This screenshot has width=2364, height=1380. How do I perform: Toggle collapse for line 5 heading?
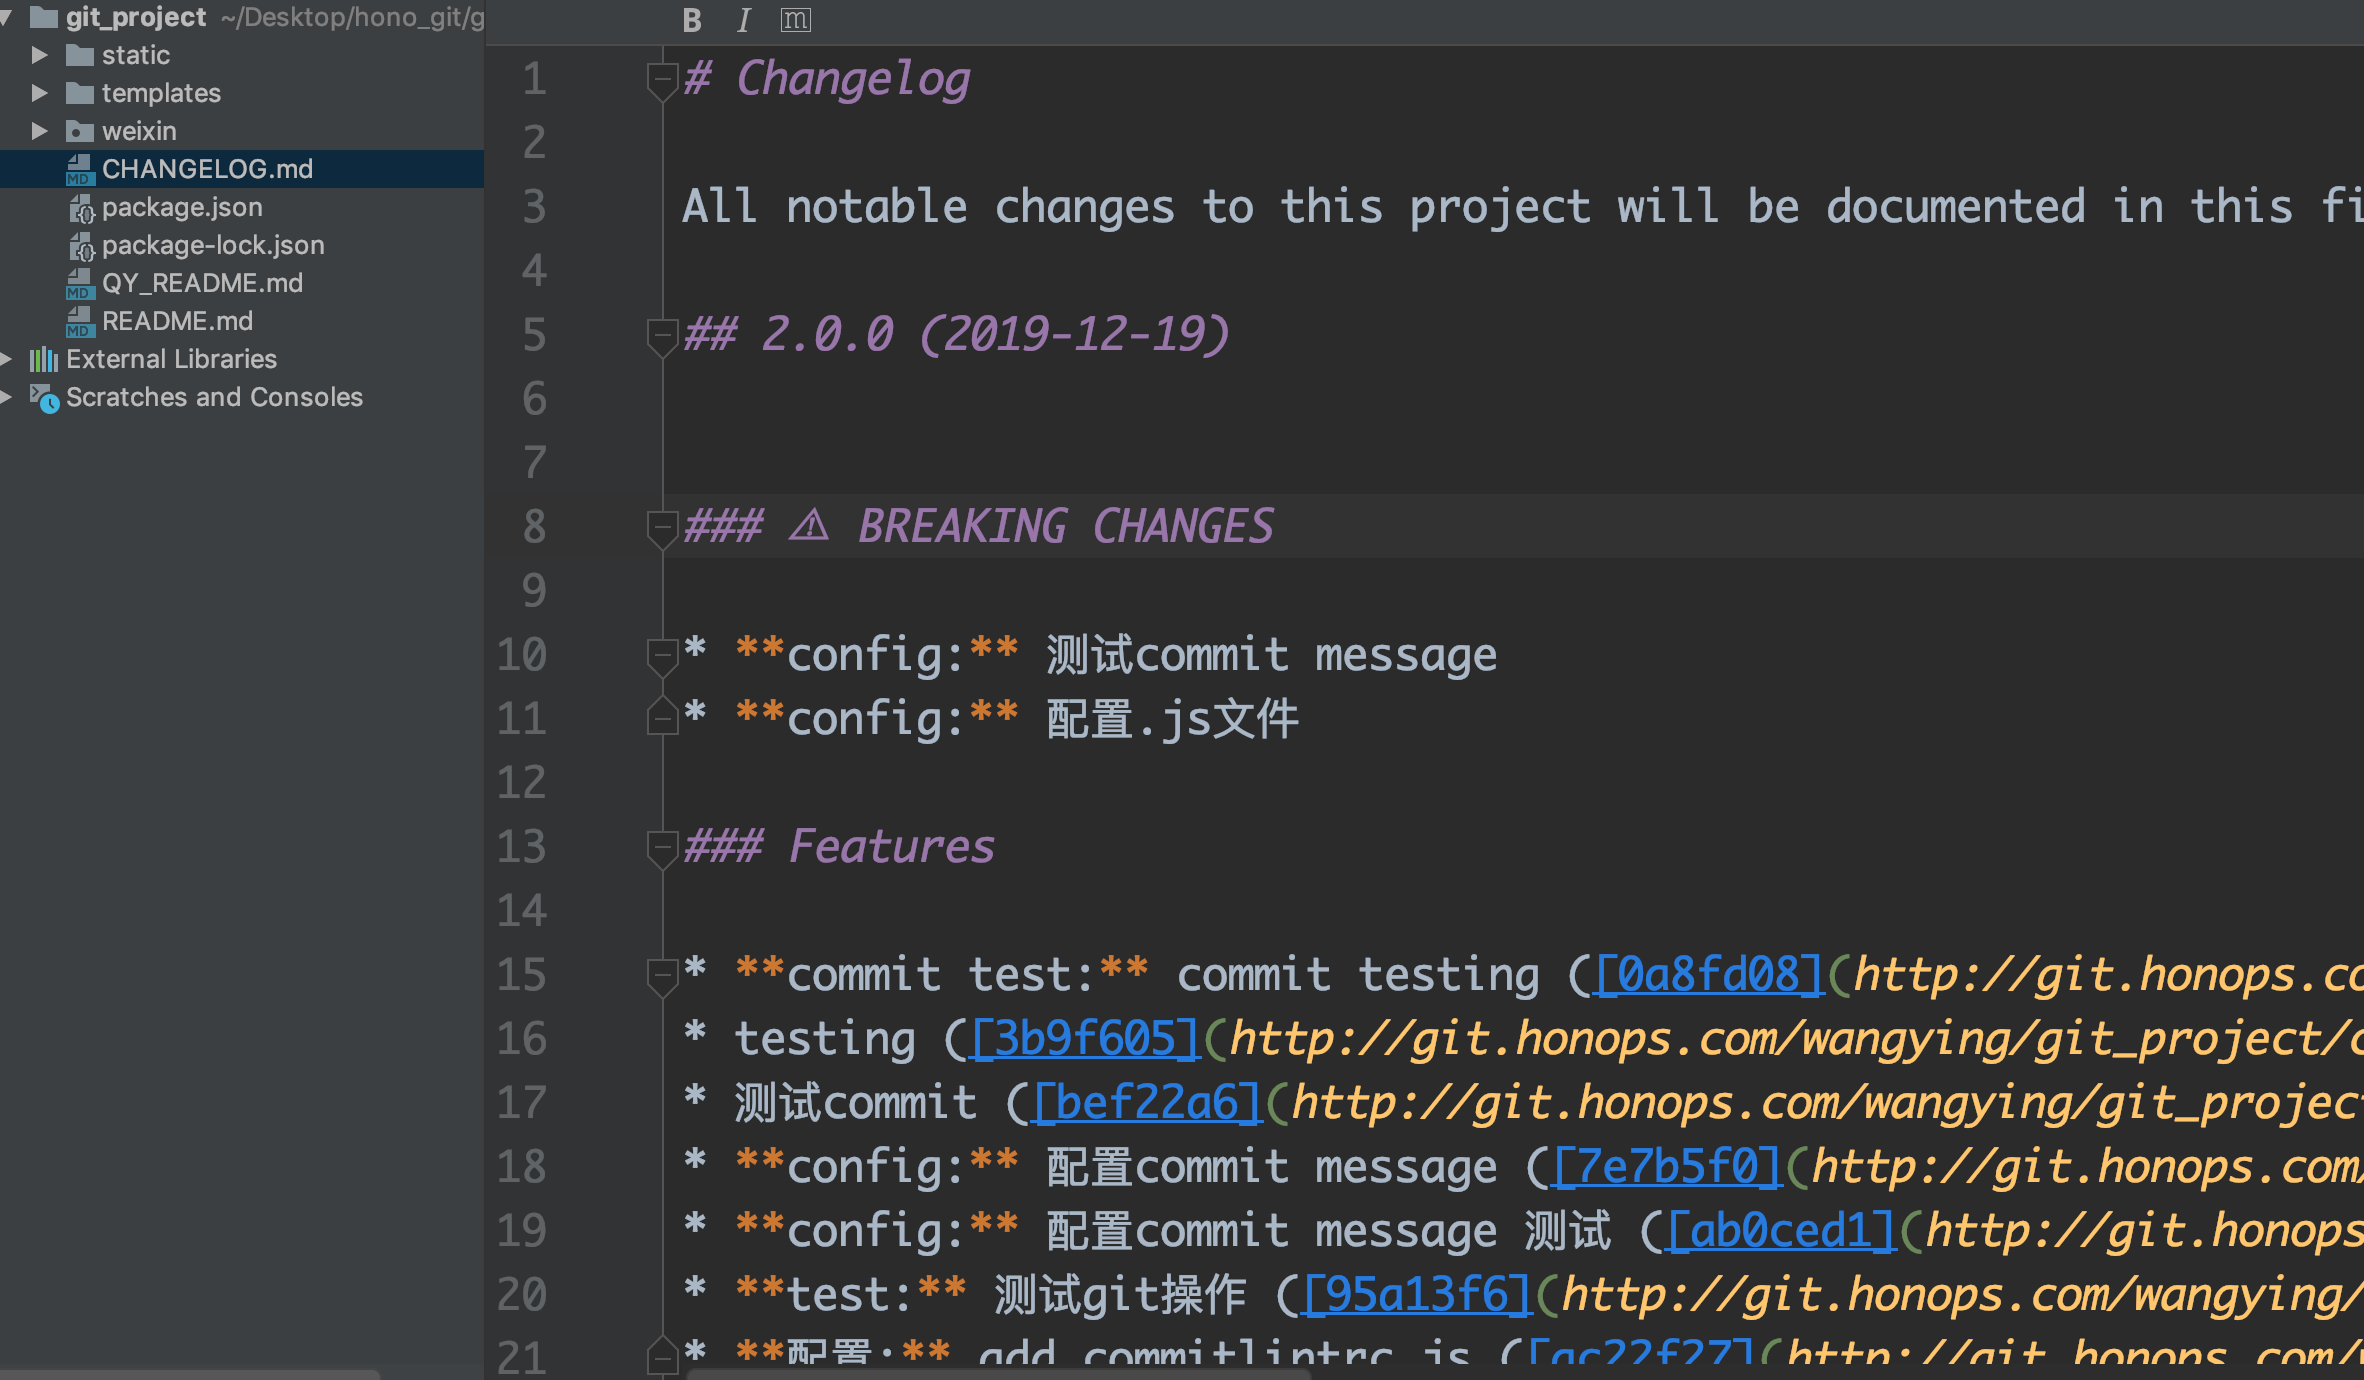pyautogui.click(x=662, y=334)
